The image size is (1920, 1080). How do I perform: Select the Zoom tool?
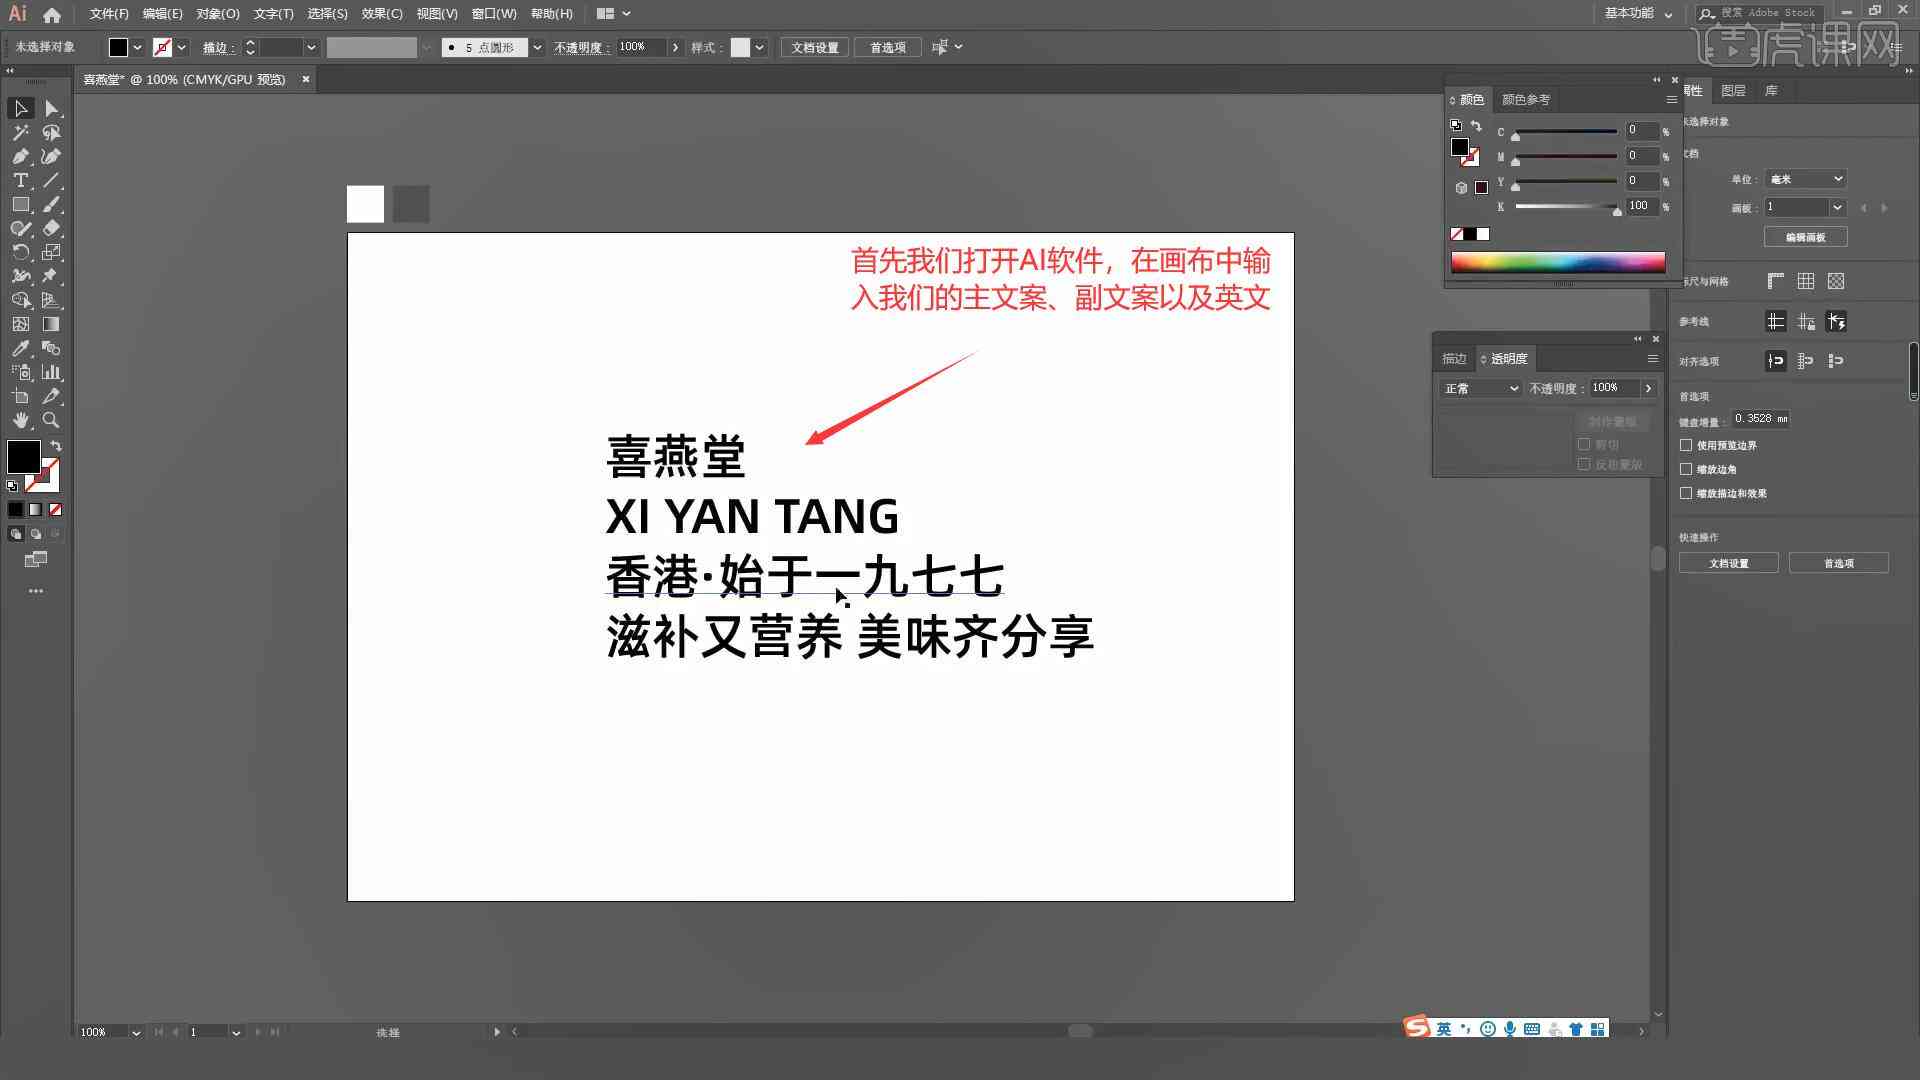[x=53, y=419]
